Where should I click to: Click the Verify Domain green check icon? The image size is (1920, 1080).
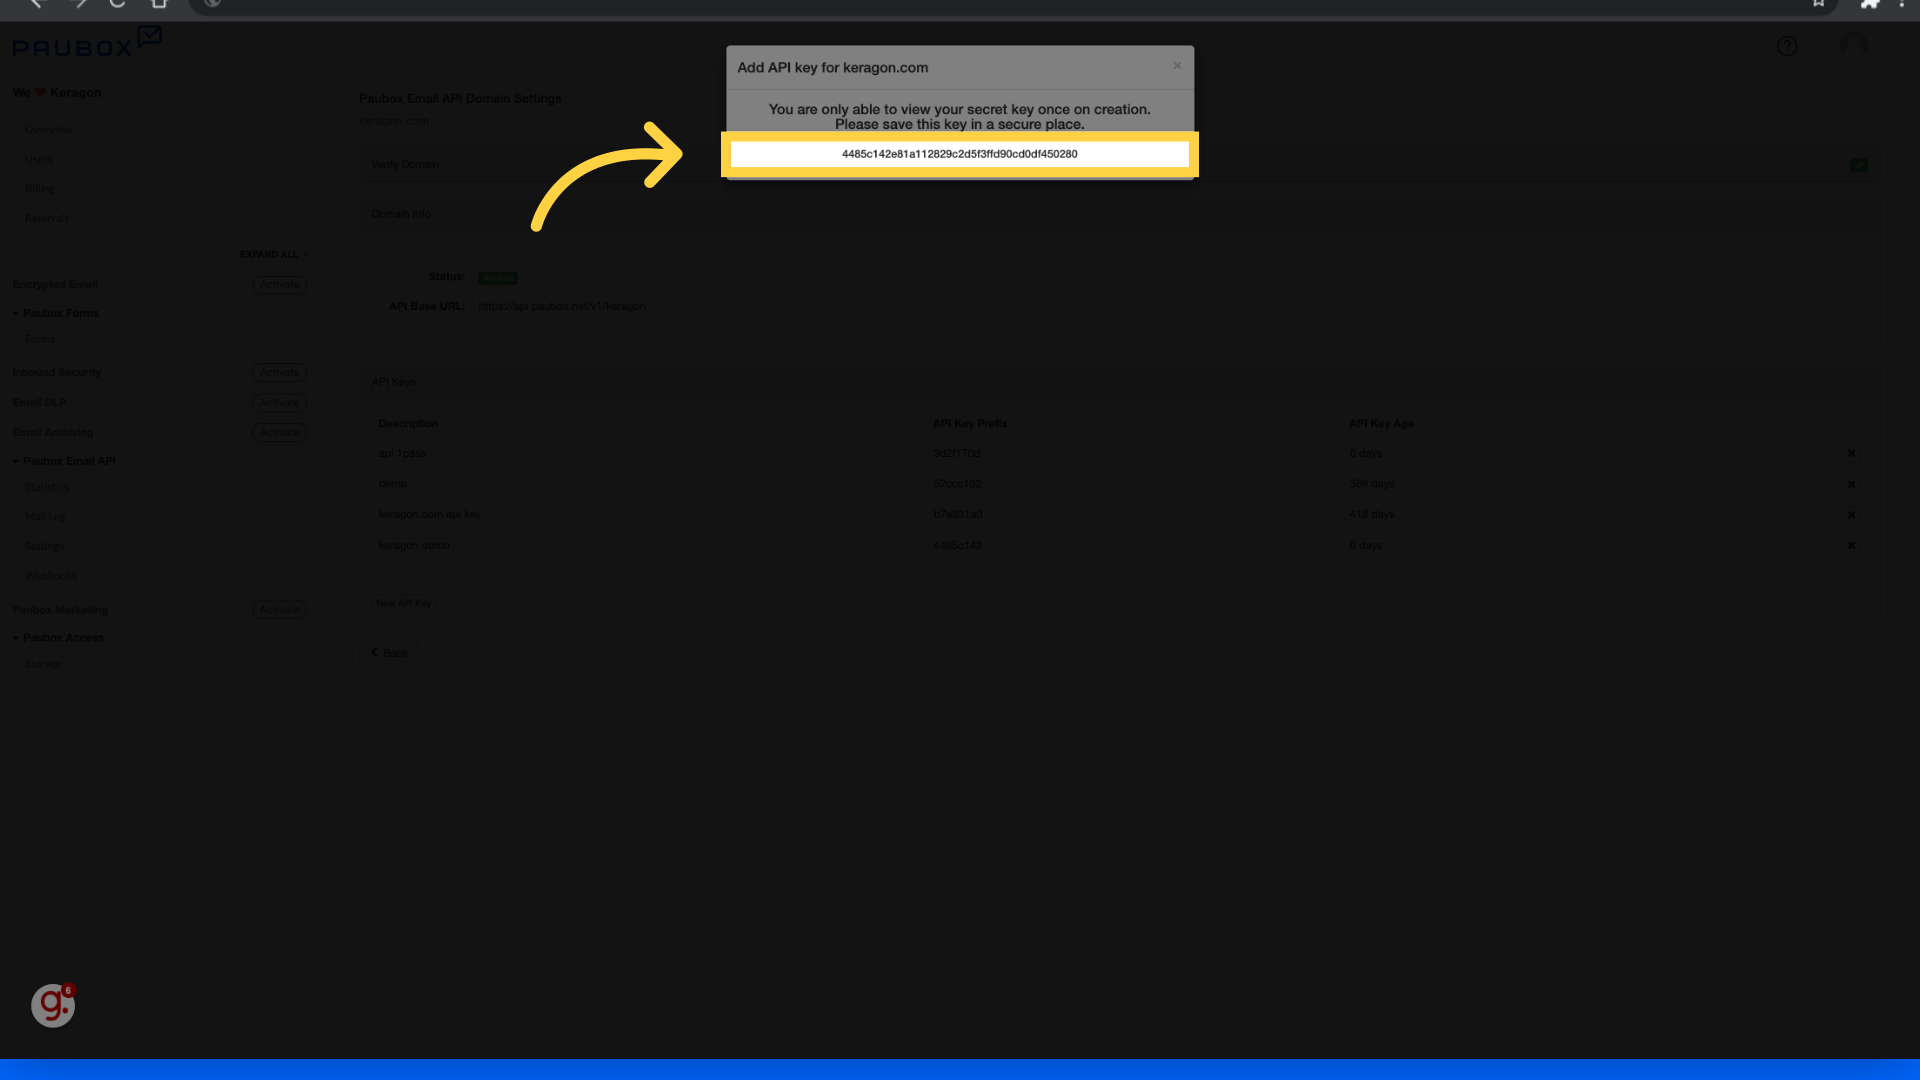point(1859,165)
